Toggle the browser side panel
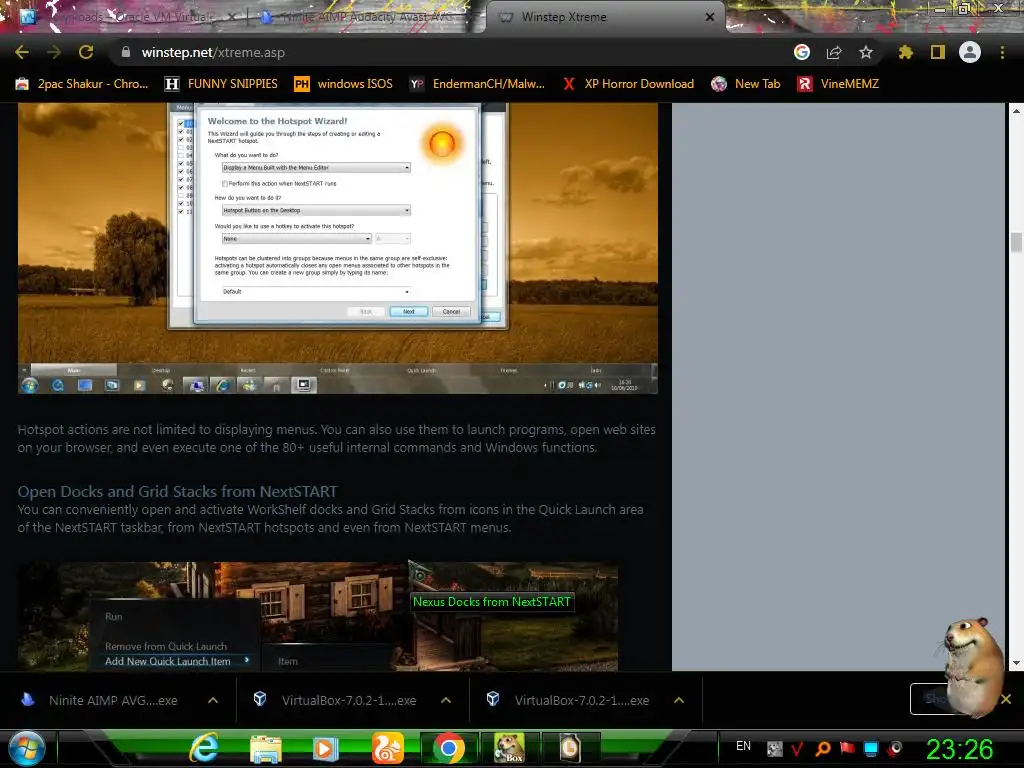Screen dimensions: 1024x768 point(938,52)
